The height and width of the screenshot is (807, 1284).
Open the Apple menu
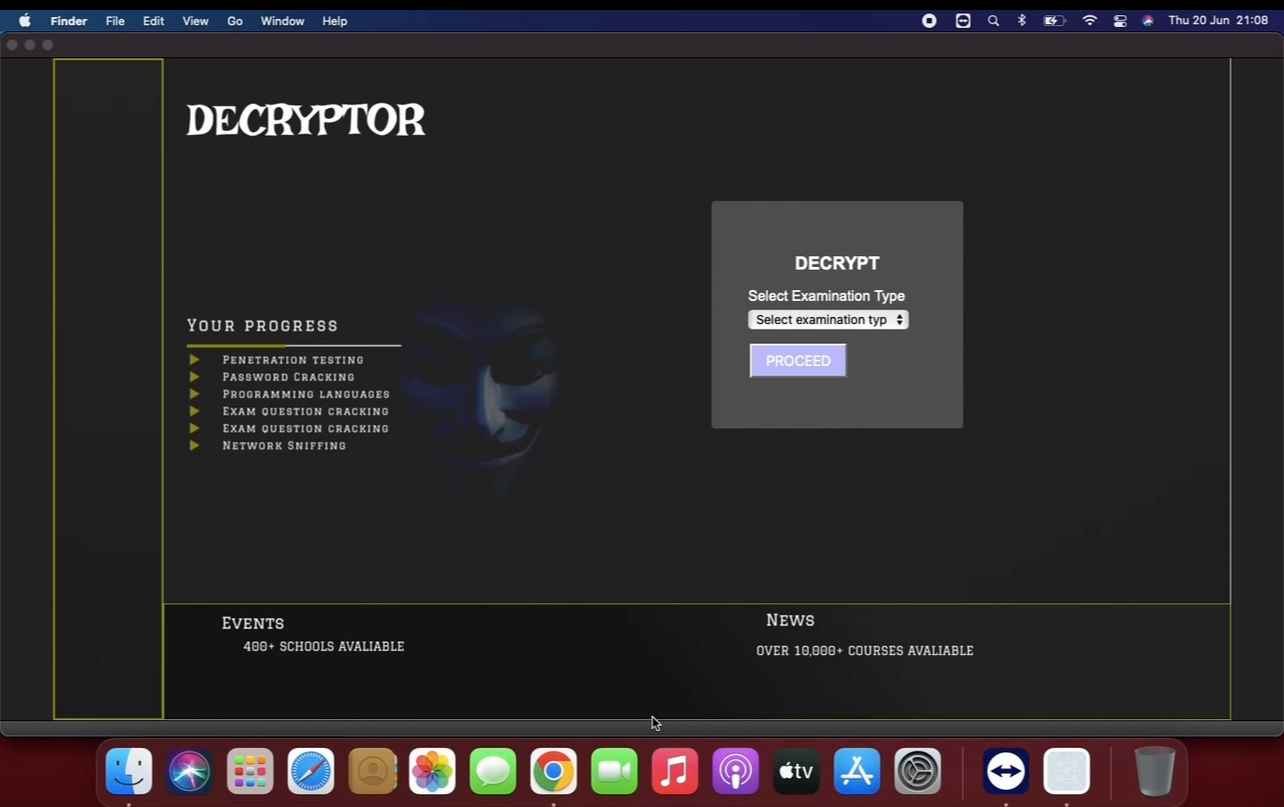click(x=25, y=21)
